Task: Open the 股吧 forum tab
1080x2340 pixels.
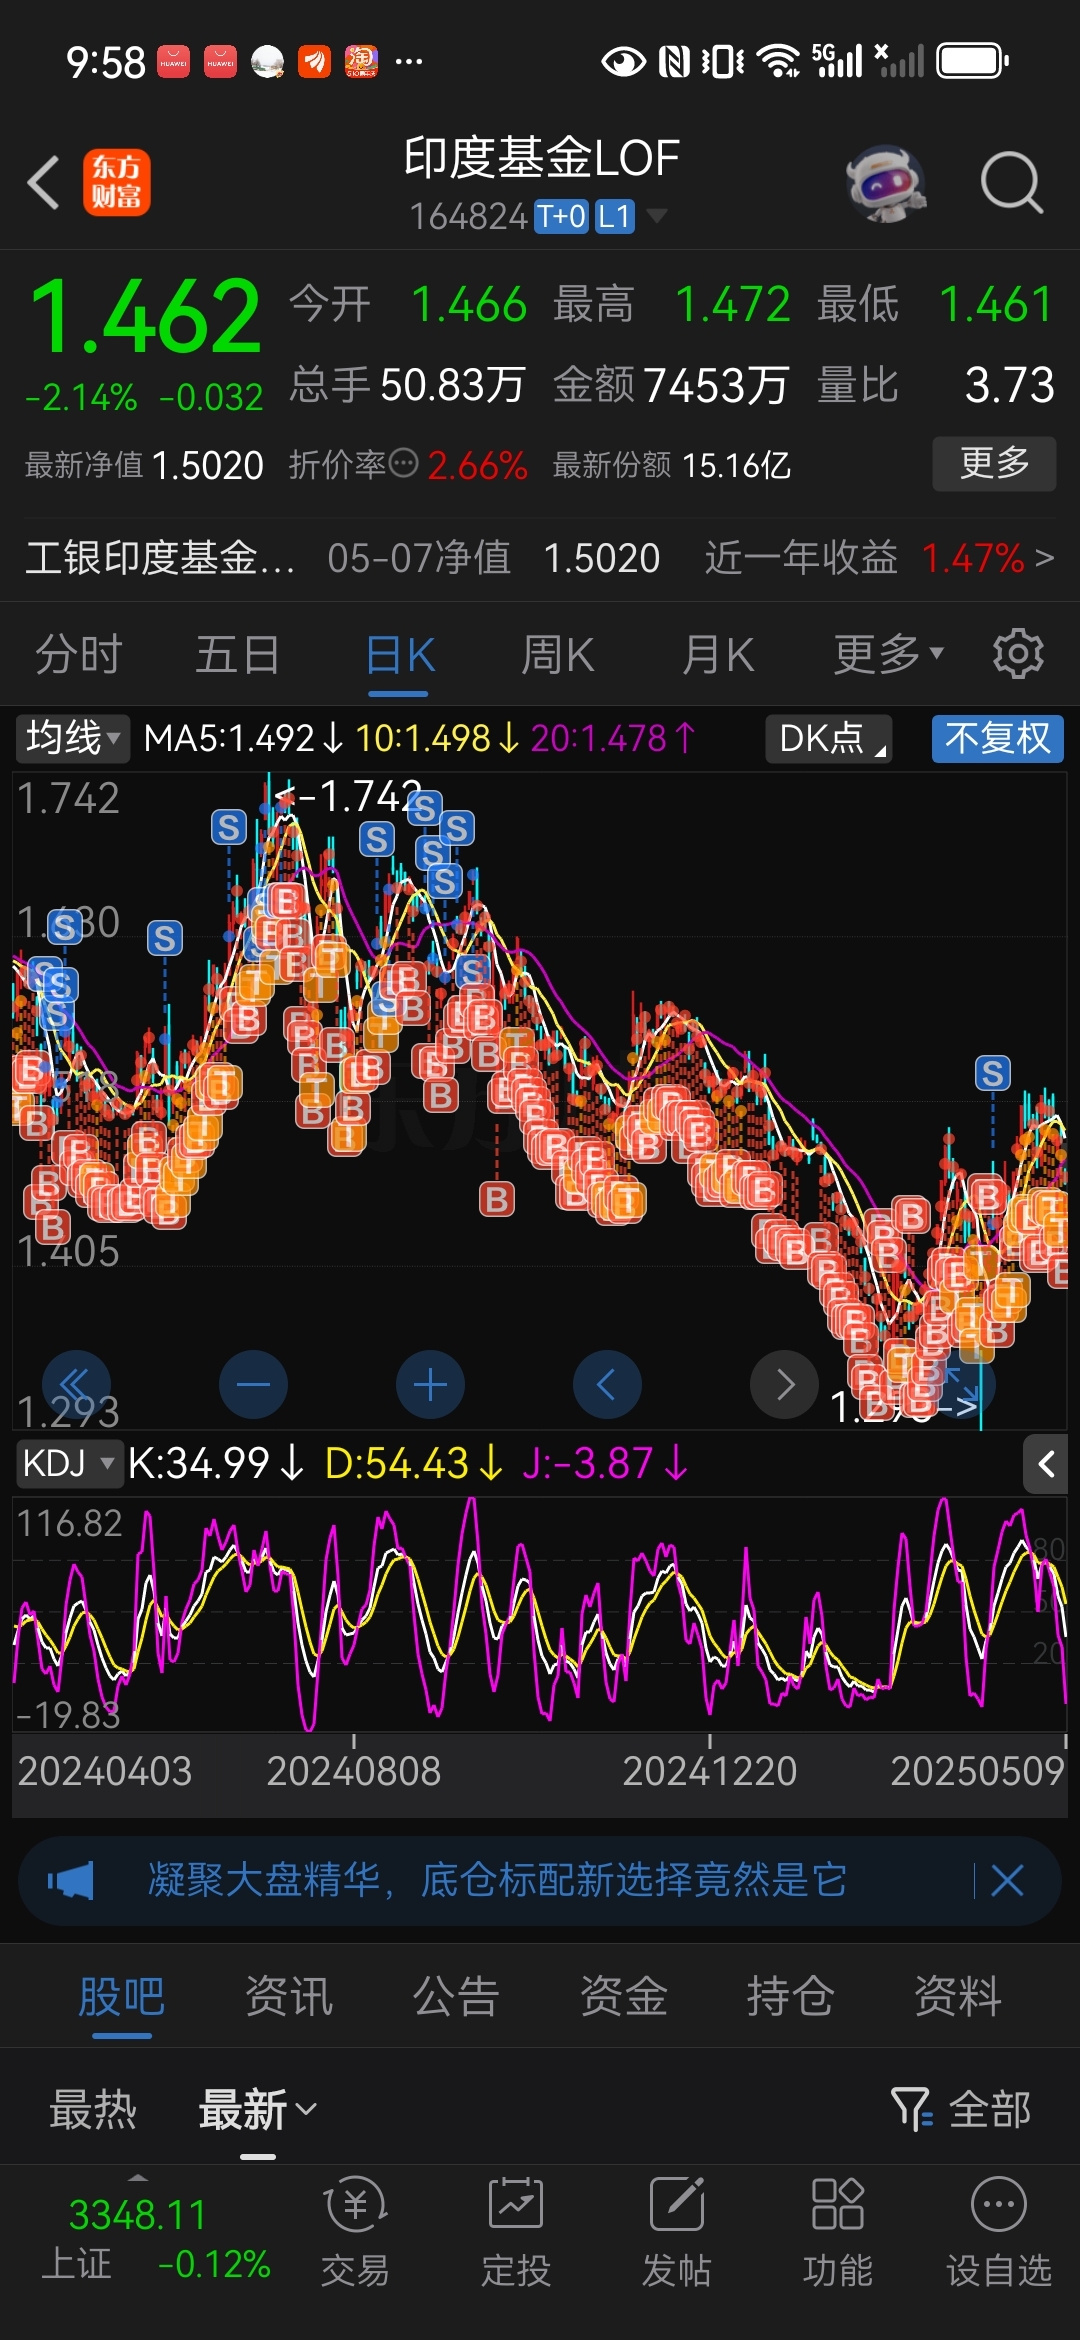Action: pos(122,1997)
